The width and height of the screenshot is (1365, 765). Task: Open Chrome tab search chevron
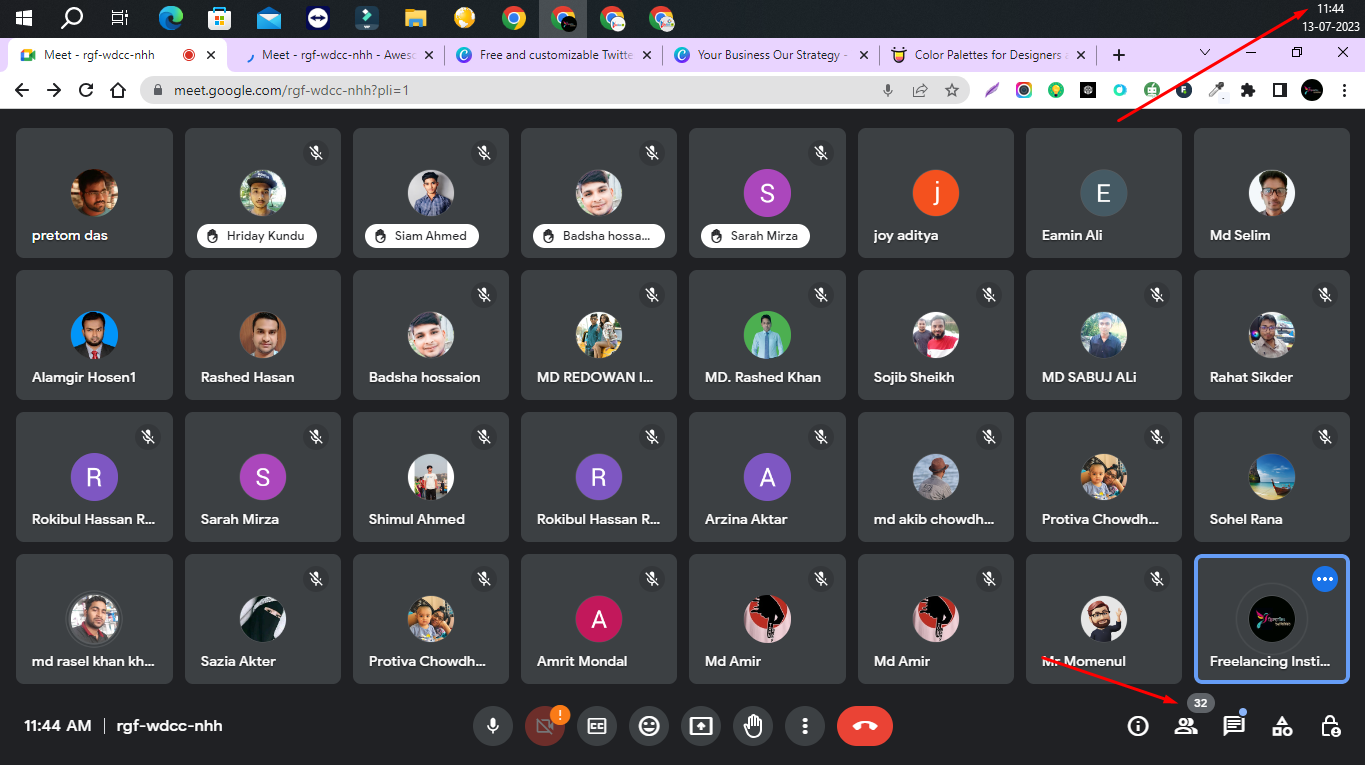(x=1205, y=53)
